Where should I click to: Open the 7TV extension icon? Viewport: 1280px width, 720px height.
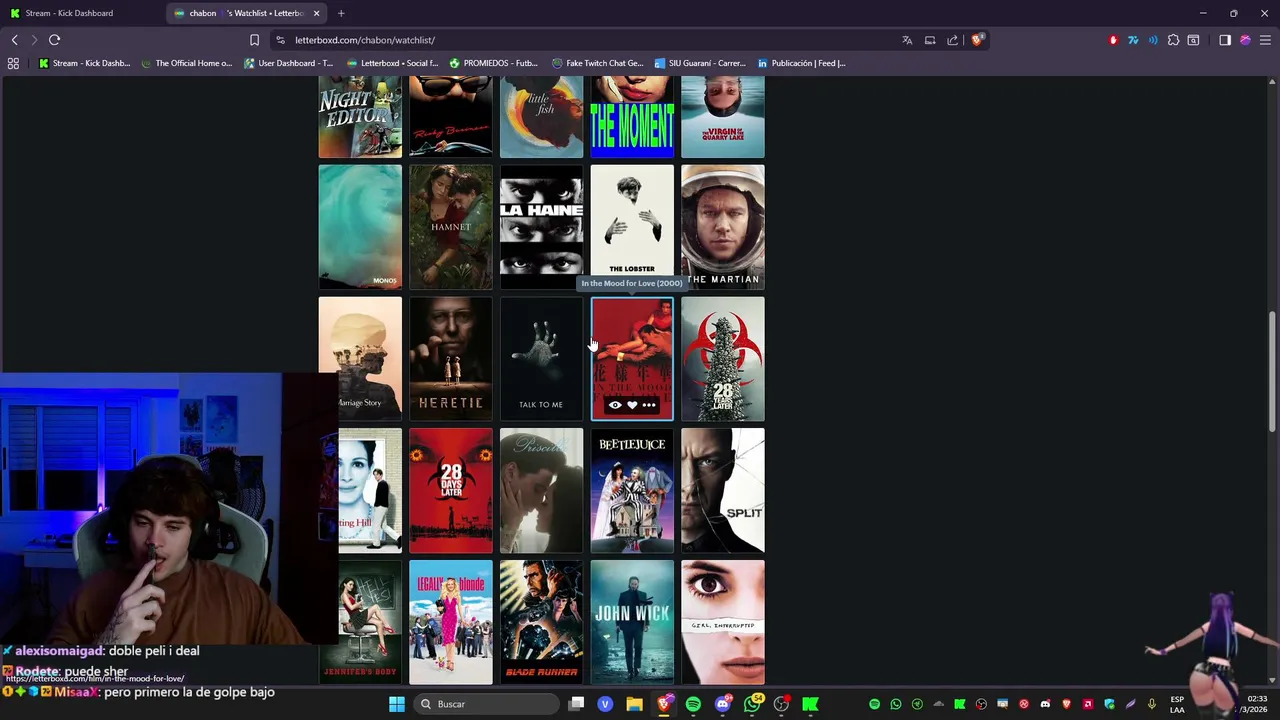[1133, 40]
